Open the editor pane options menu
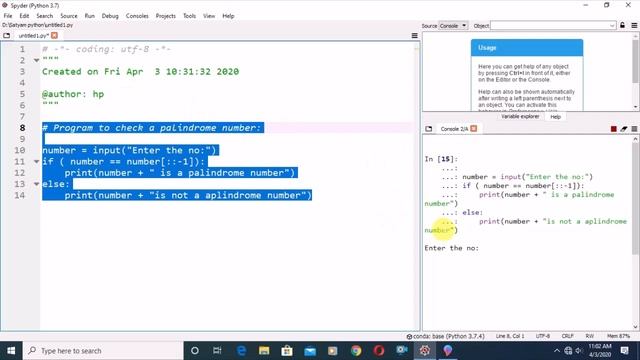Screen dimensions: 640x360 pyautogui.click(x=414, y=36)
